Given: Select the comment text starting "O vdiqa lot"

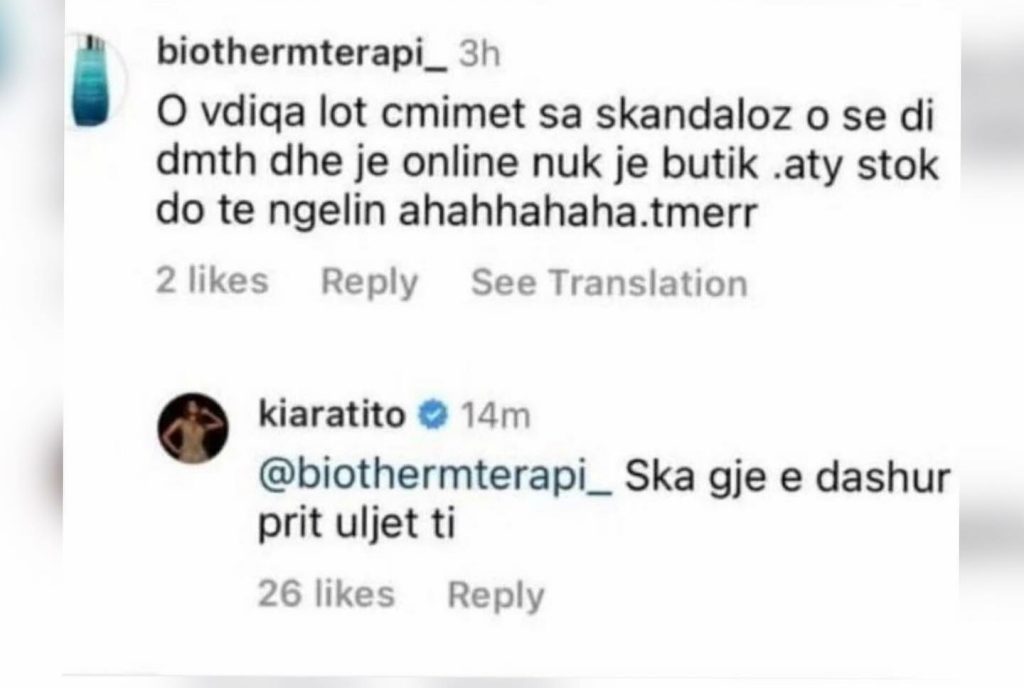Looking at the screenshot, I should (547, 163).
